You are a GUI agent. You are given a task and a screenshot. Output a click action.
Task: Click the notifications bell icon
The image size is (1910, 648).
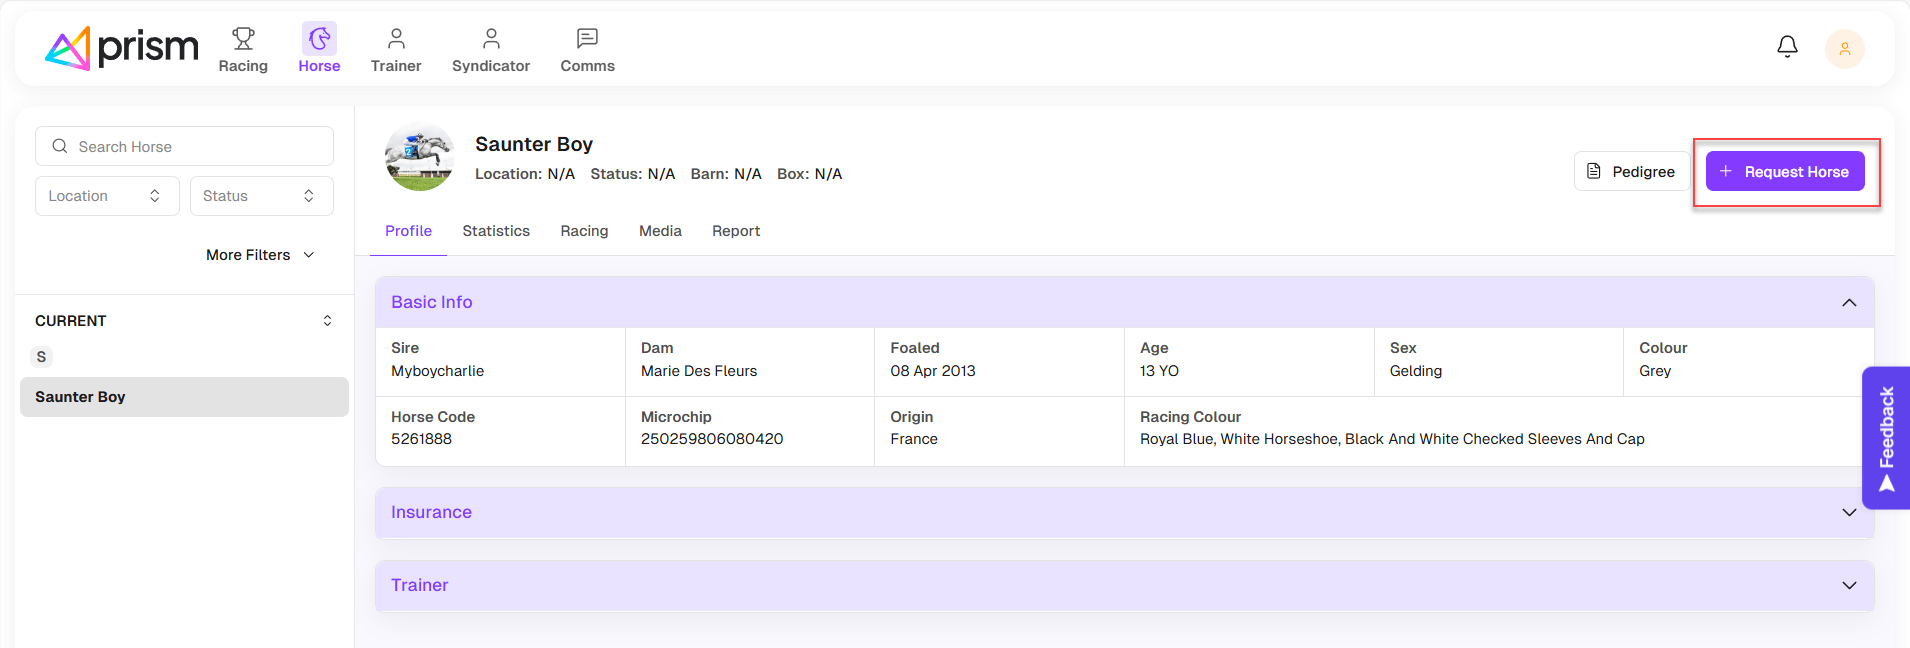click(1787, 47)
